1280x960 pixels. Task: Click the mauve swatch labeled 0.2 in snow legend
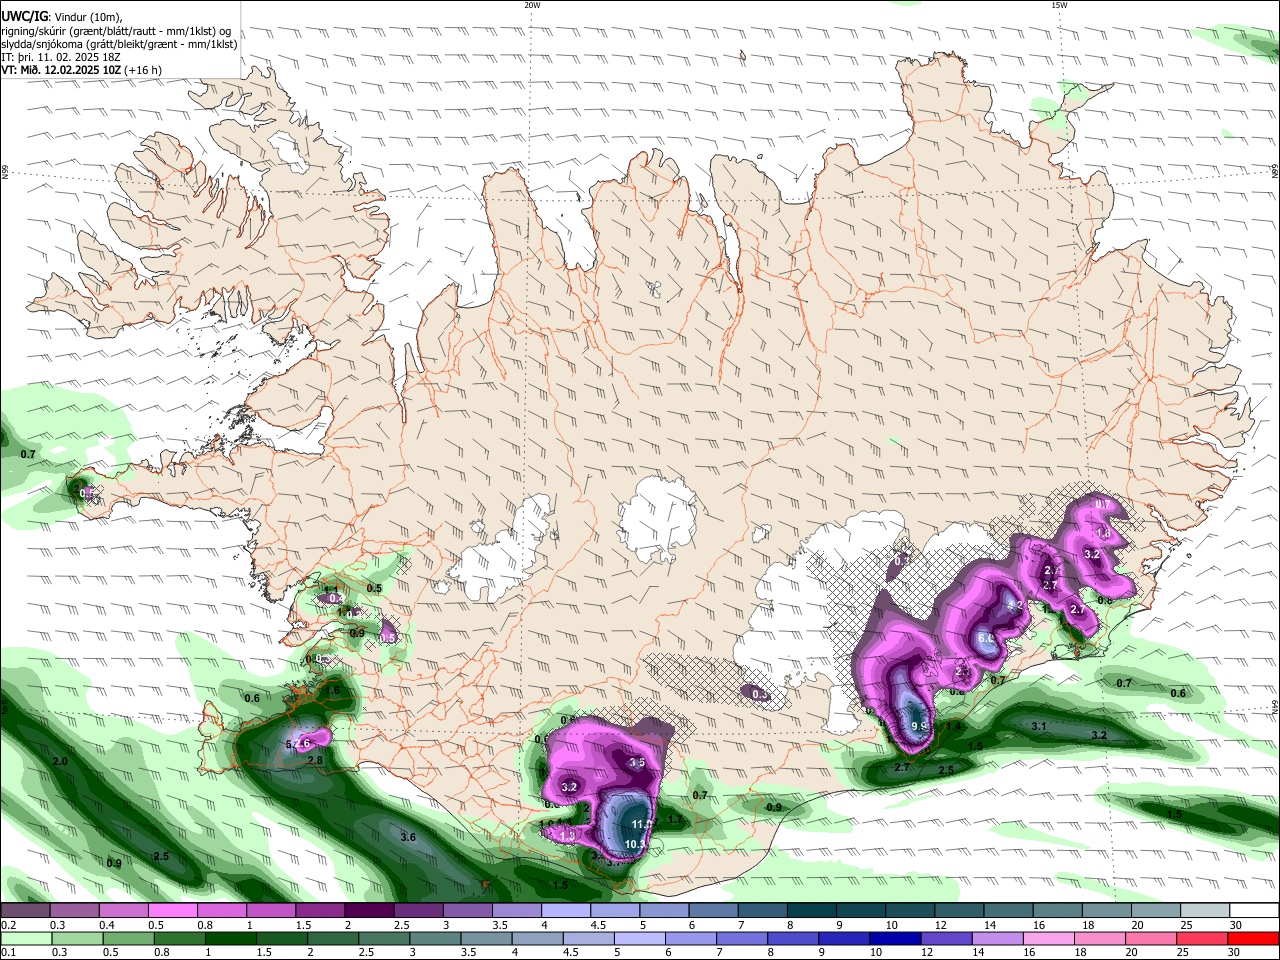point(25,910)
